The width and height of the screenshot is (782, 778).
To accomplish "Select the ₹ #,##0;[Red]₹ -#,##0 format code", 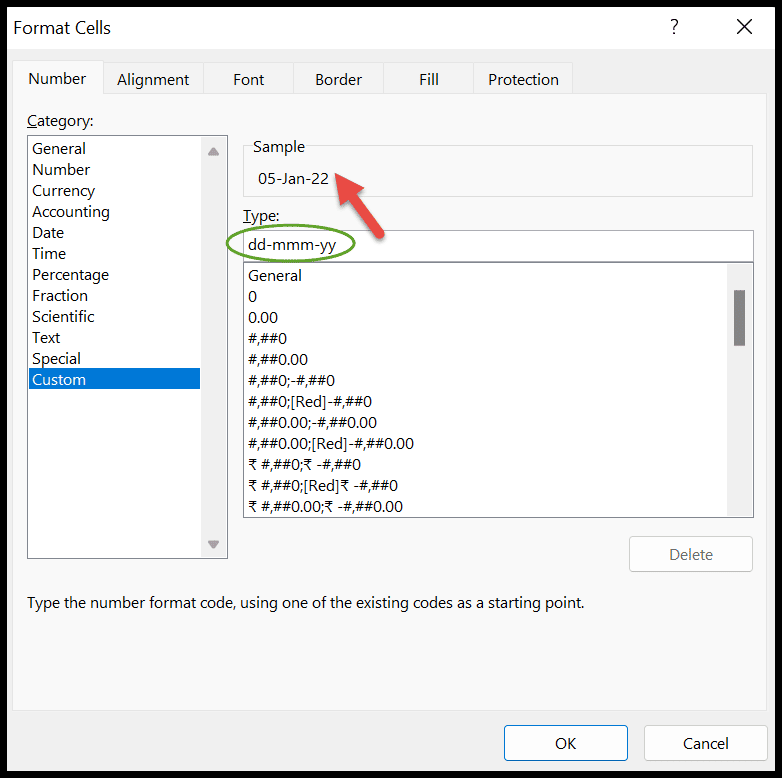I will [485, 485].
